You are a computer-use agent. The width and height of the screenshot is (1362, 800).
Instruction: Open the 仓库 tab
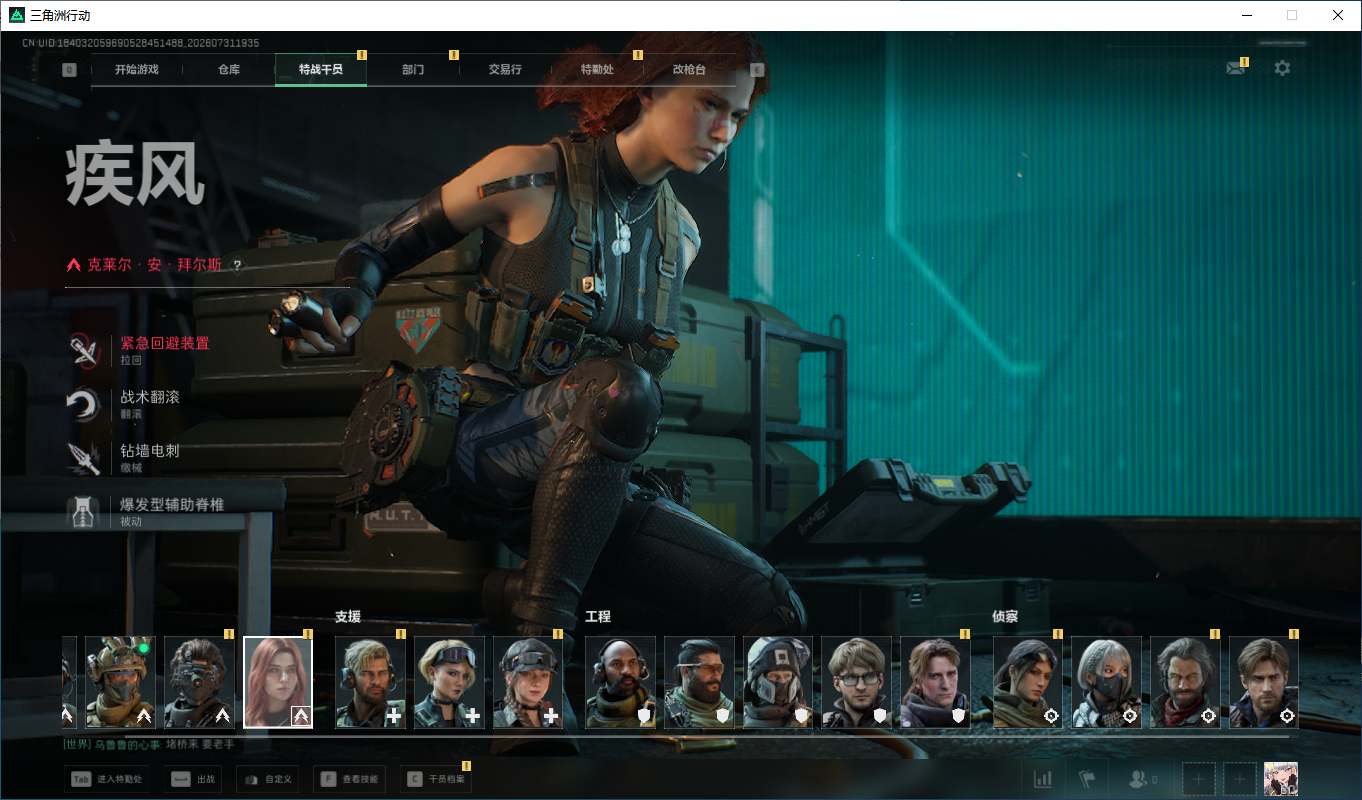pos(229,70)
